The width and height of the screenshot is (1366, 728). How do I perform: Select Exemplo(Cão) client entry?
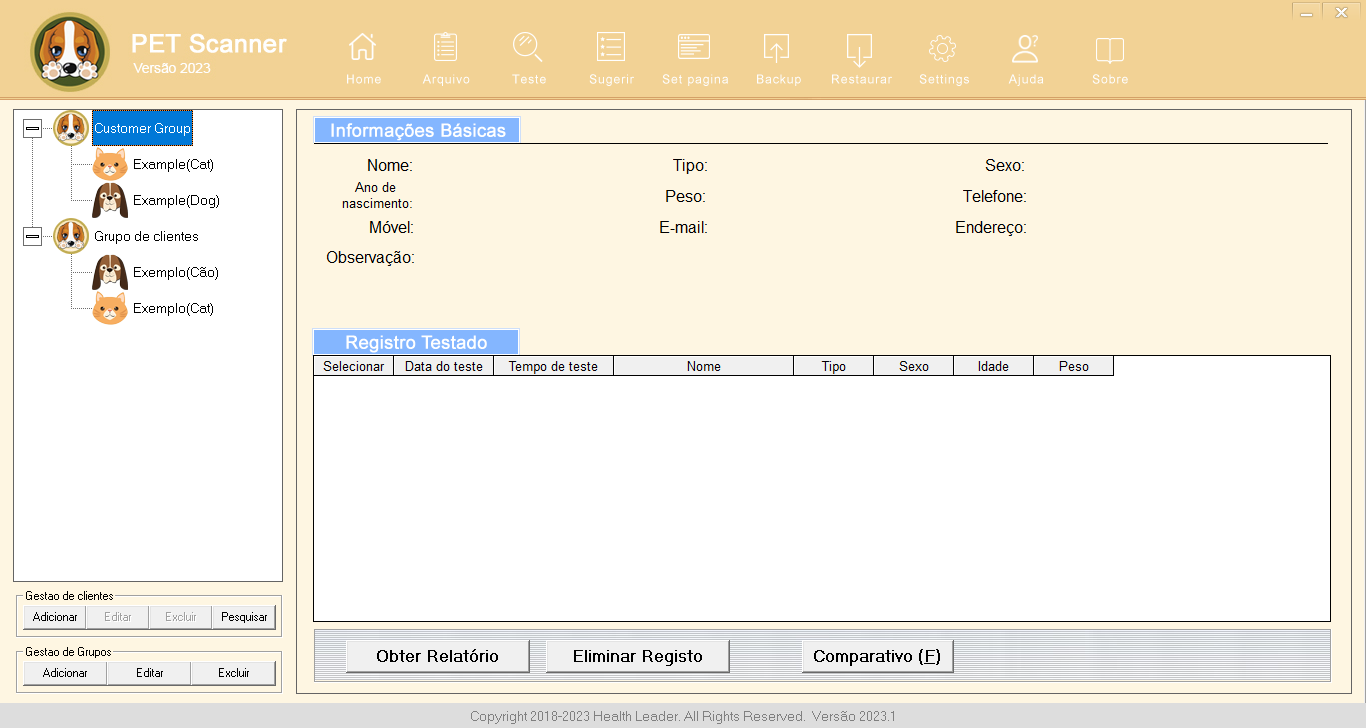(x=175, y=272)
